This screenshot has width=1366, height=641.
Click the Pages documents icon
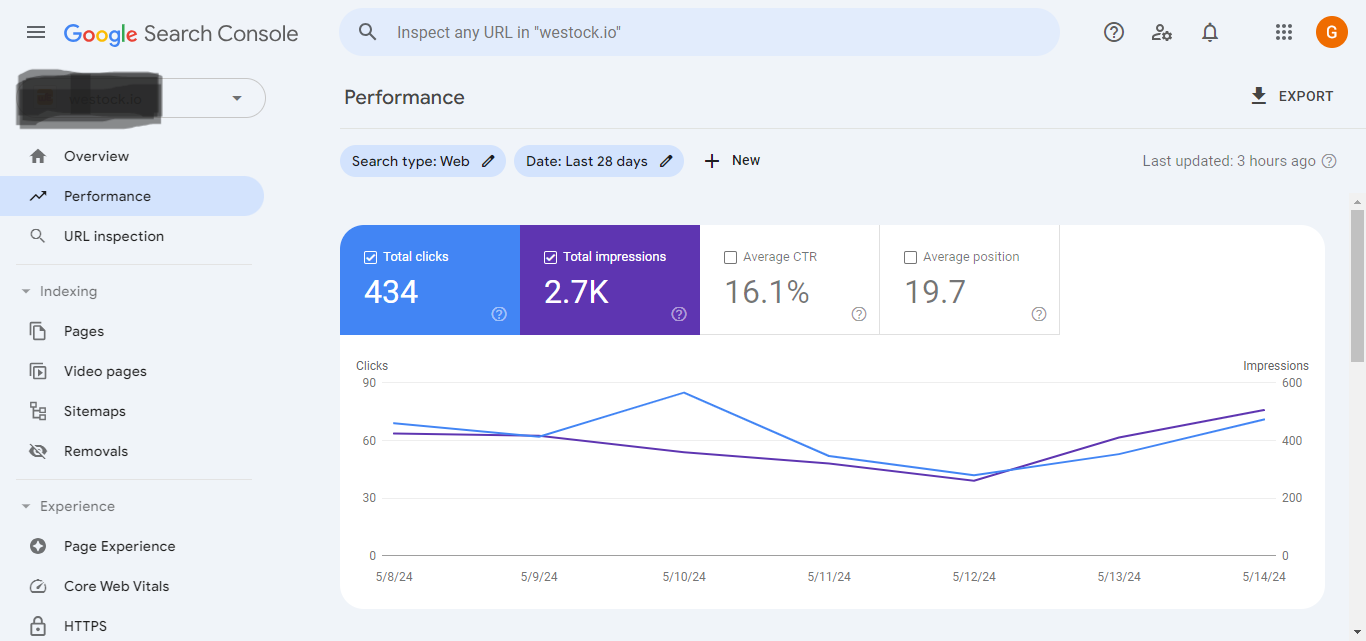pyautogui.click(x=38, y=331)
